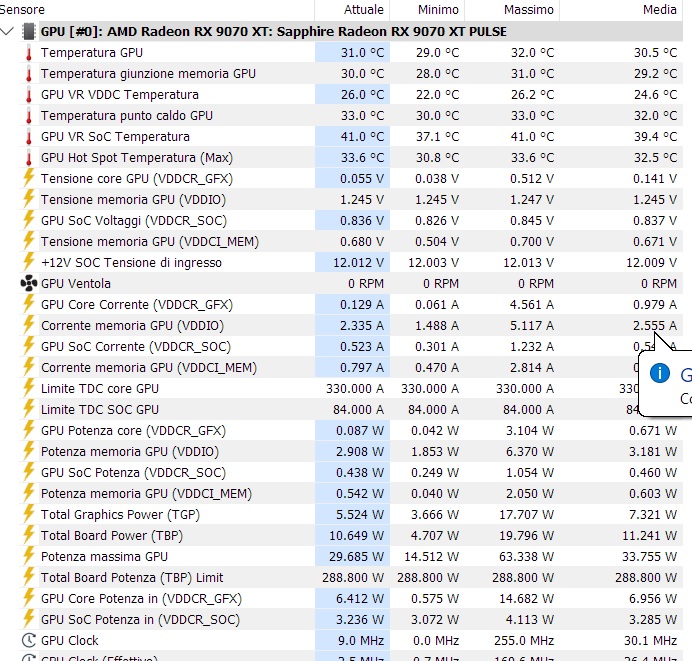Click lightning icon for Total Board Potenza (TBP) Limit
Screen dimensions: 692x661
pyautogui.click(x=29, y=577)
